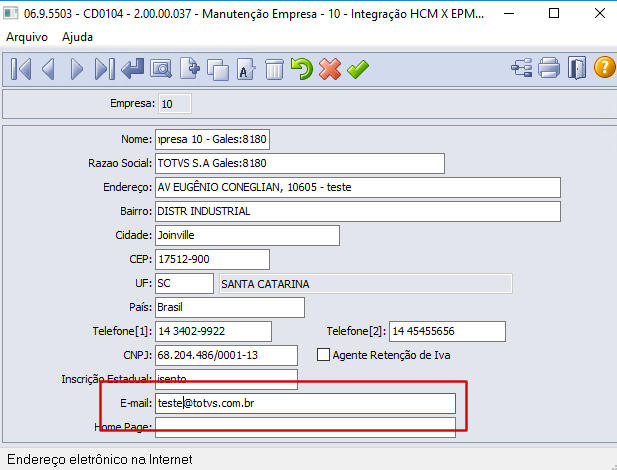Image resolution: width=617 pixels, height=470 pixels.
Task: Focus the Razao Social field
Action: click(x=300, y=163)
